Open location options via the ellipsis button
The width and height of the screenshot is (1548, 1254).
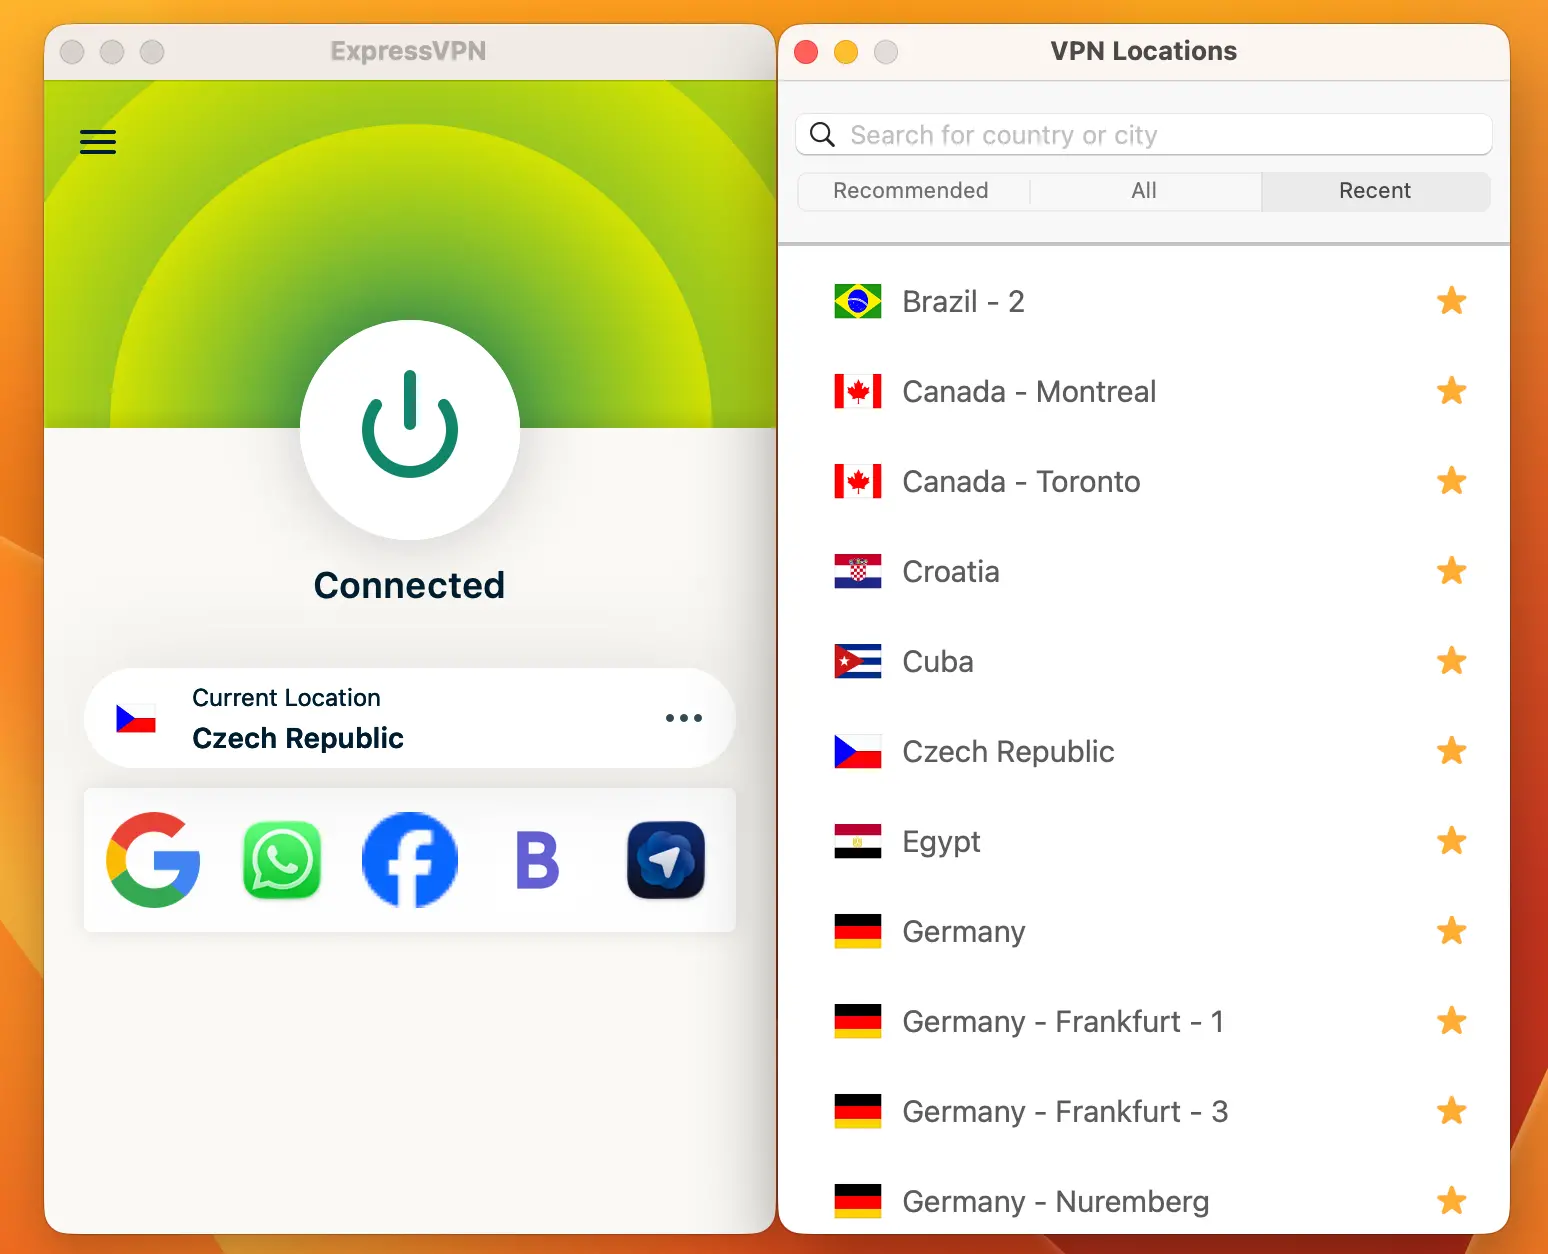point(683,718)
